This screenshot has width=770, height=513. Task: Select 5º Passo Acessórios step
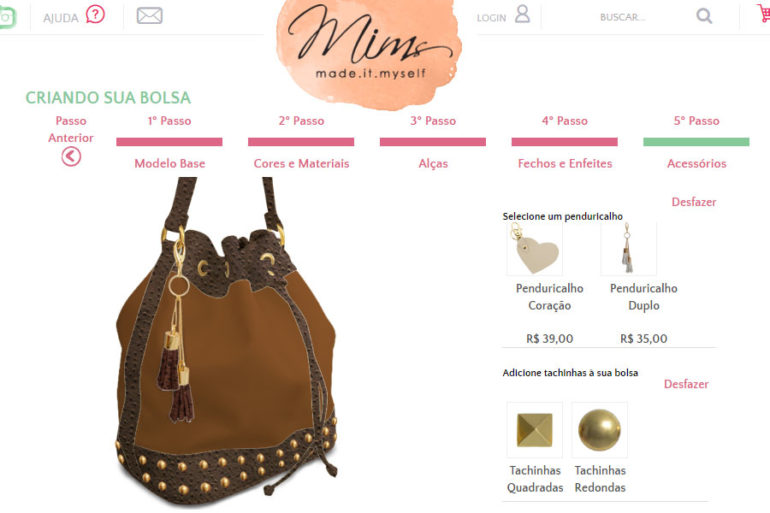coord(696,142)
